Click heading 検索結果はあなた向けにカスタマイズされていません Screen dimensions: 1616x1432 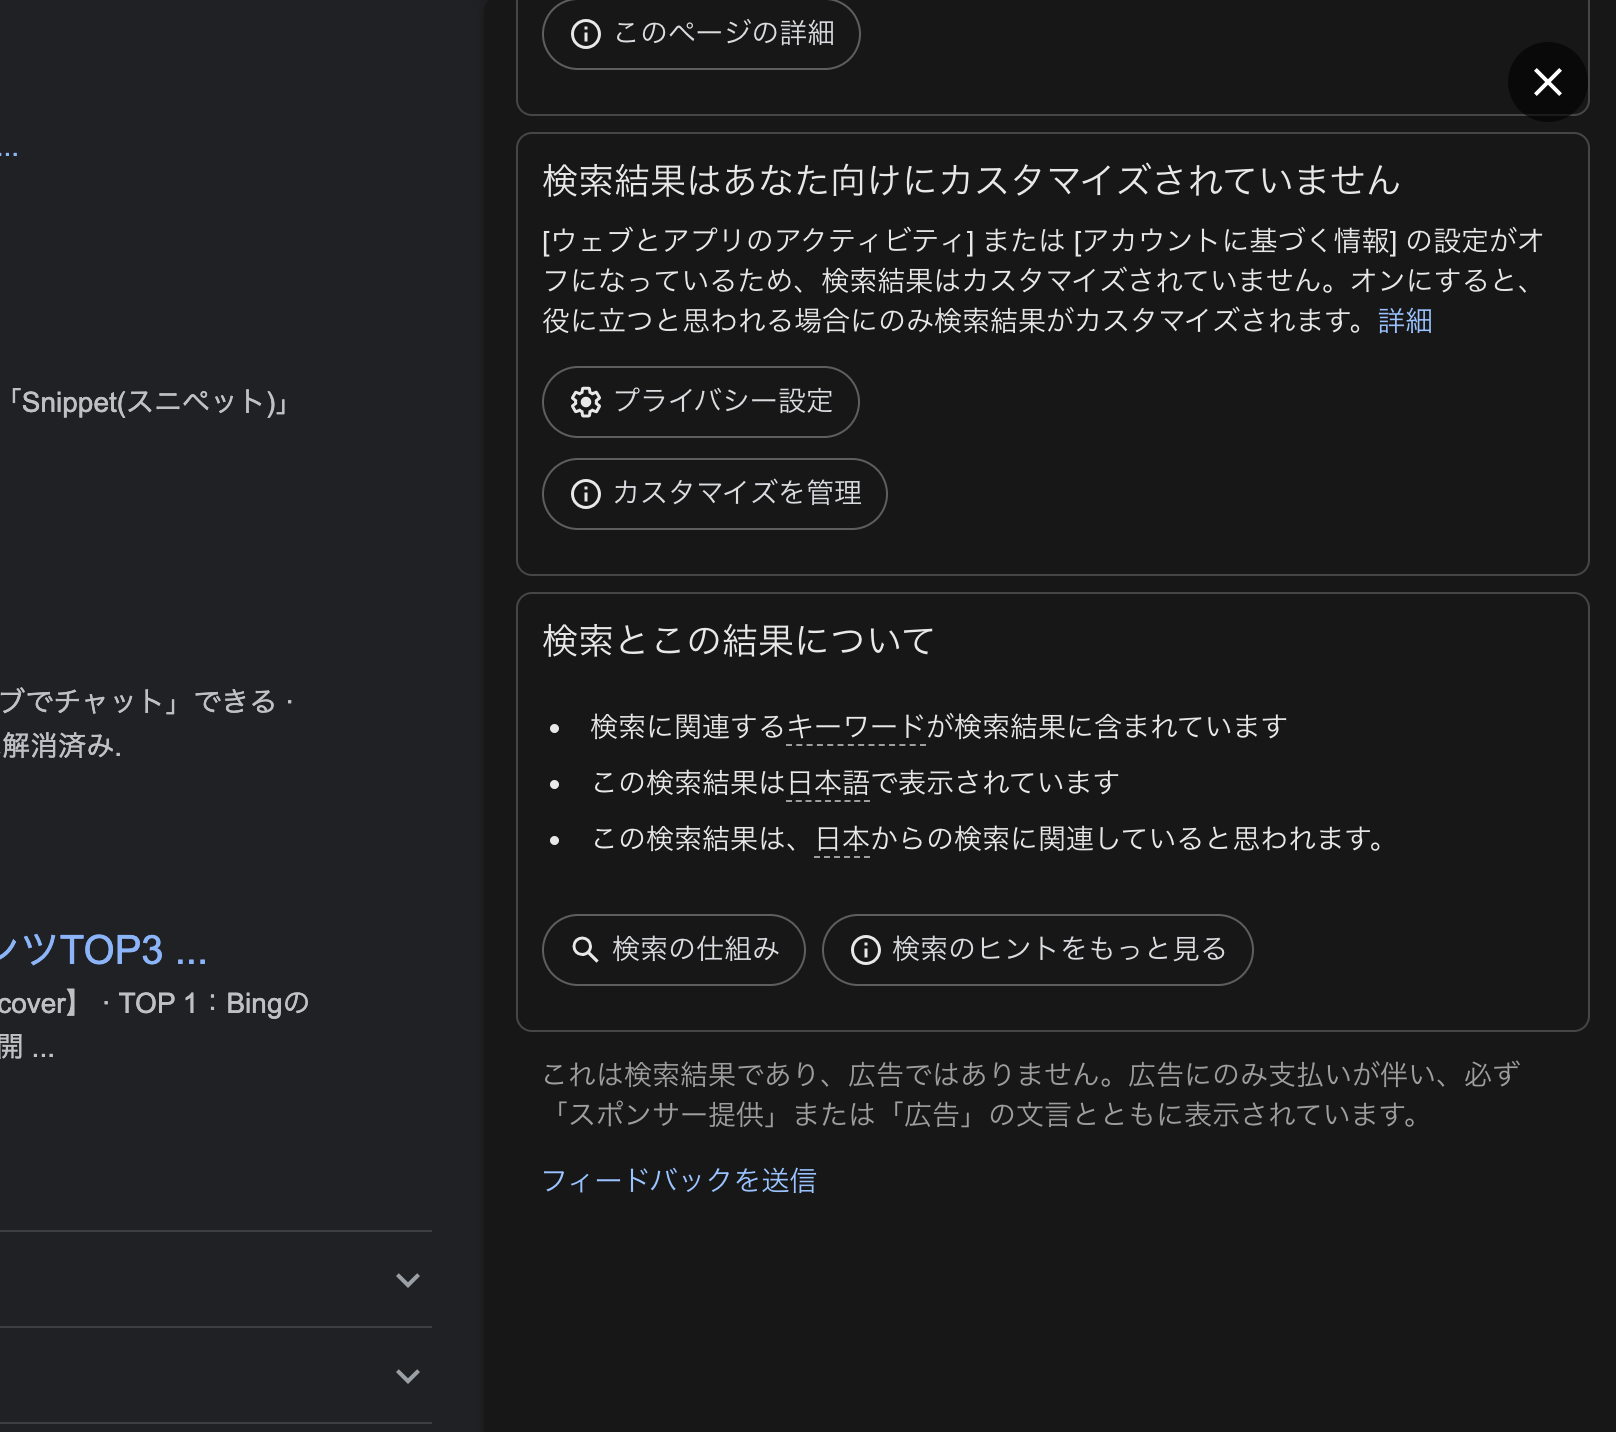[x=971, y=181]
